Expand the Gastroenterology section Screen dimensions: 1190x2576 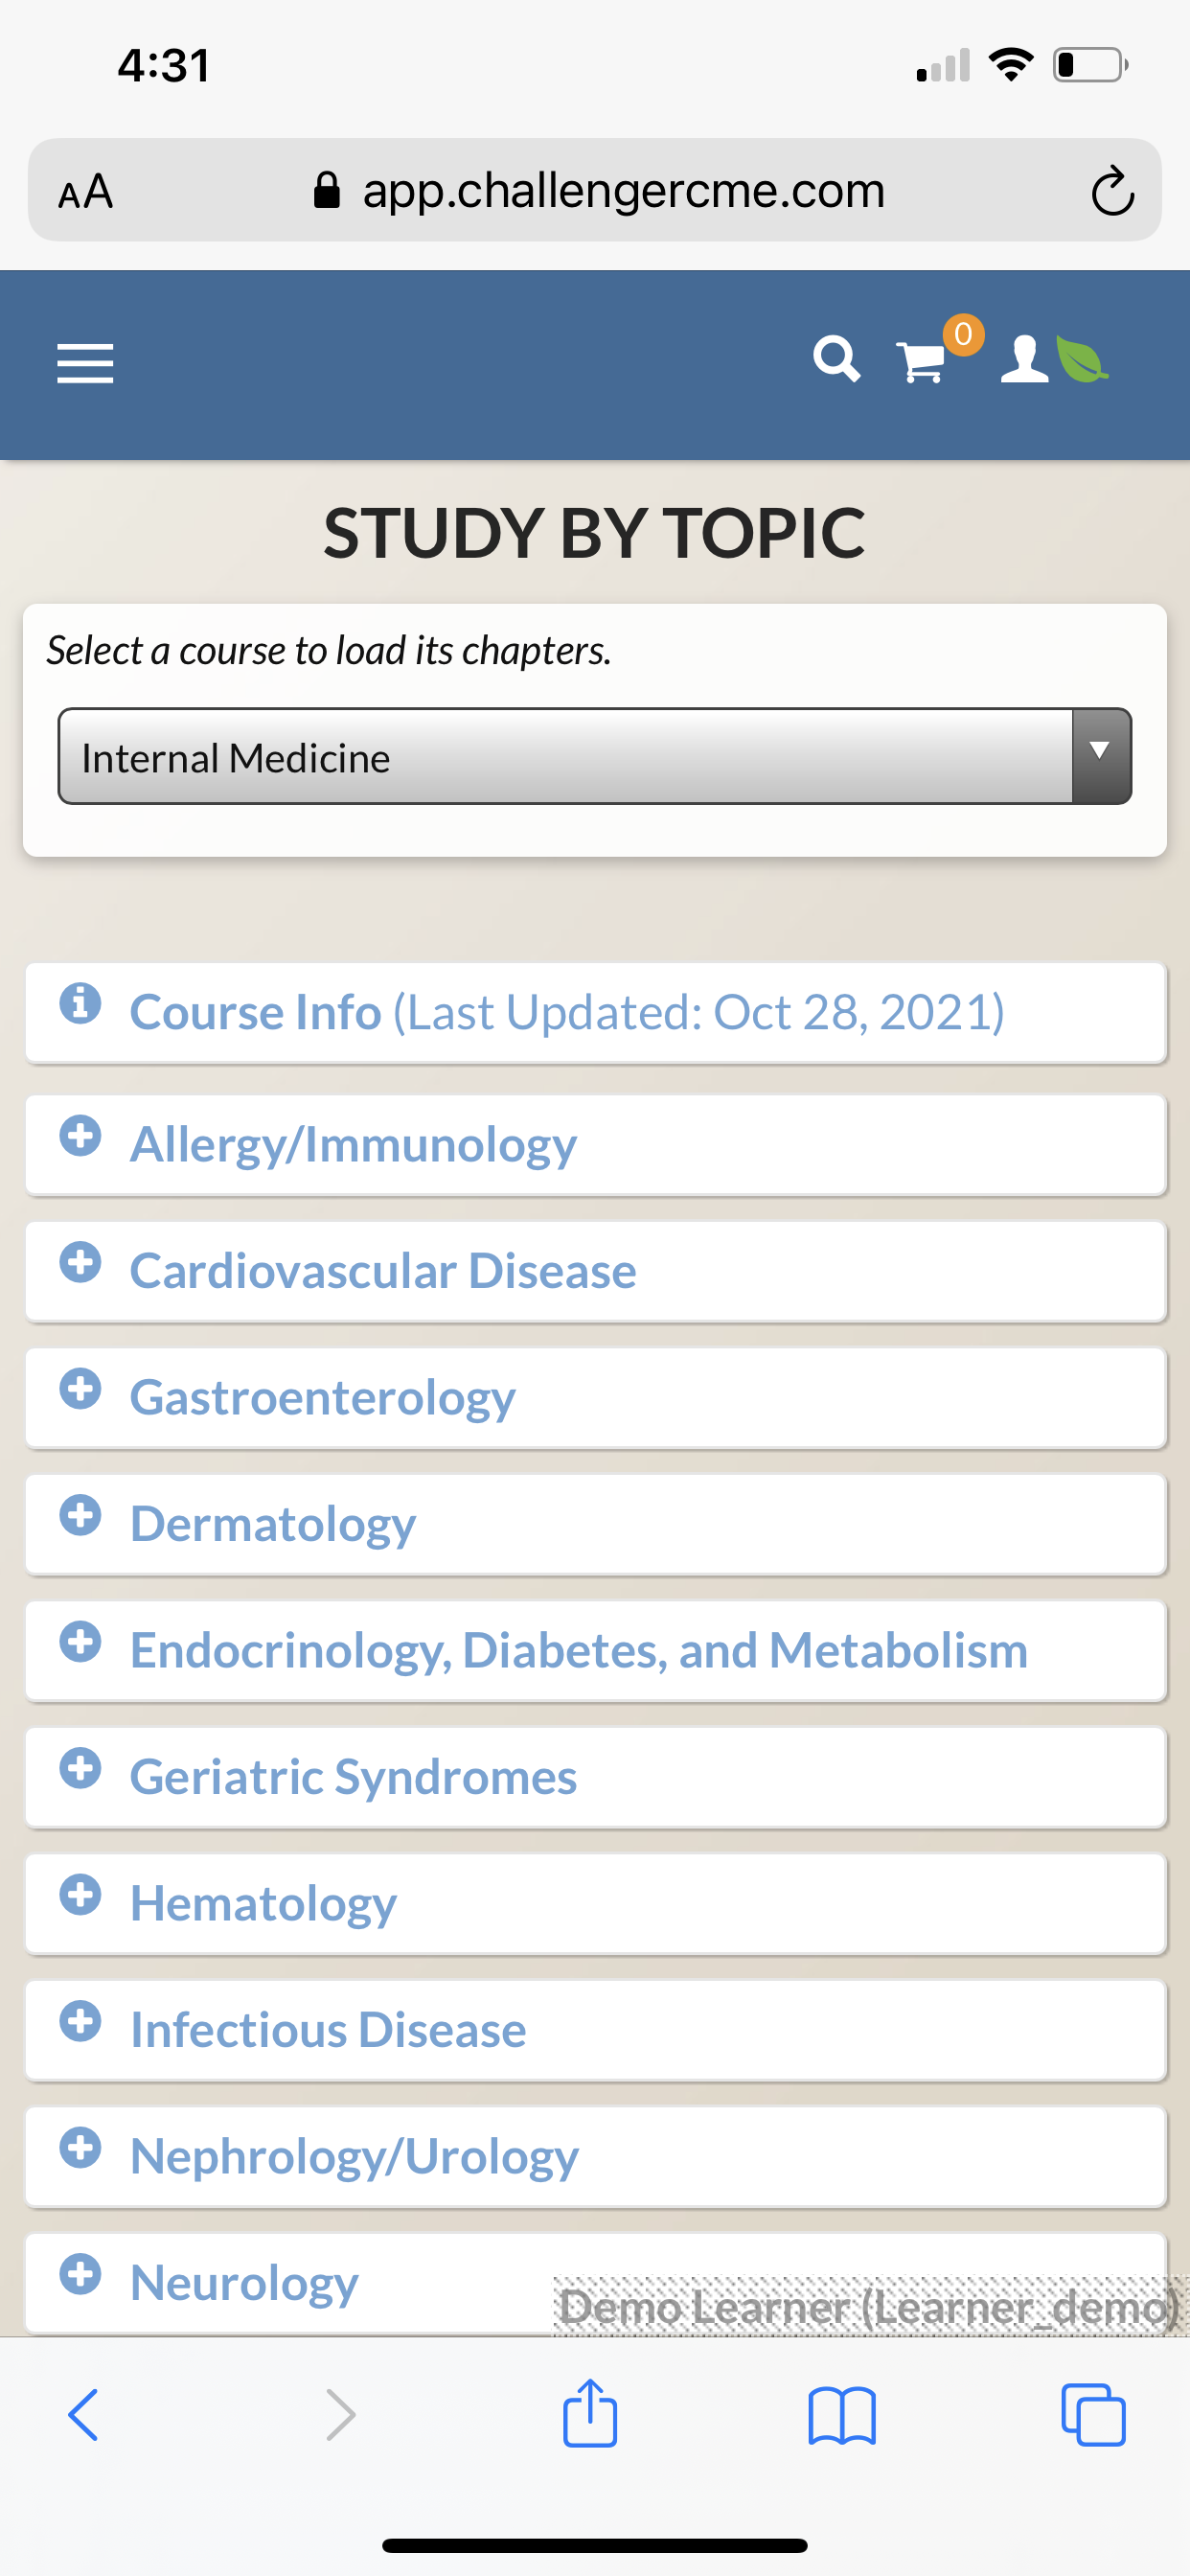(596, 1398)
